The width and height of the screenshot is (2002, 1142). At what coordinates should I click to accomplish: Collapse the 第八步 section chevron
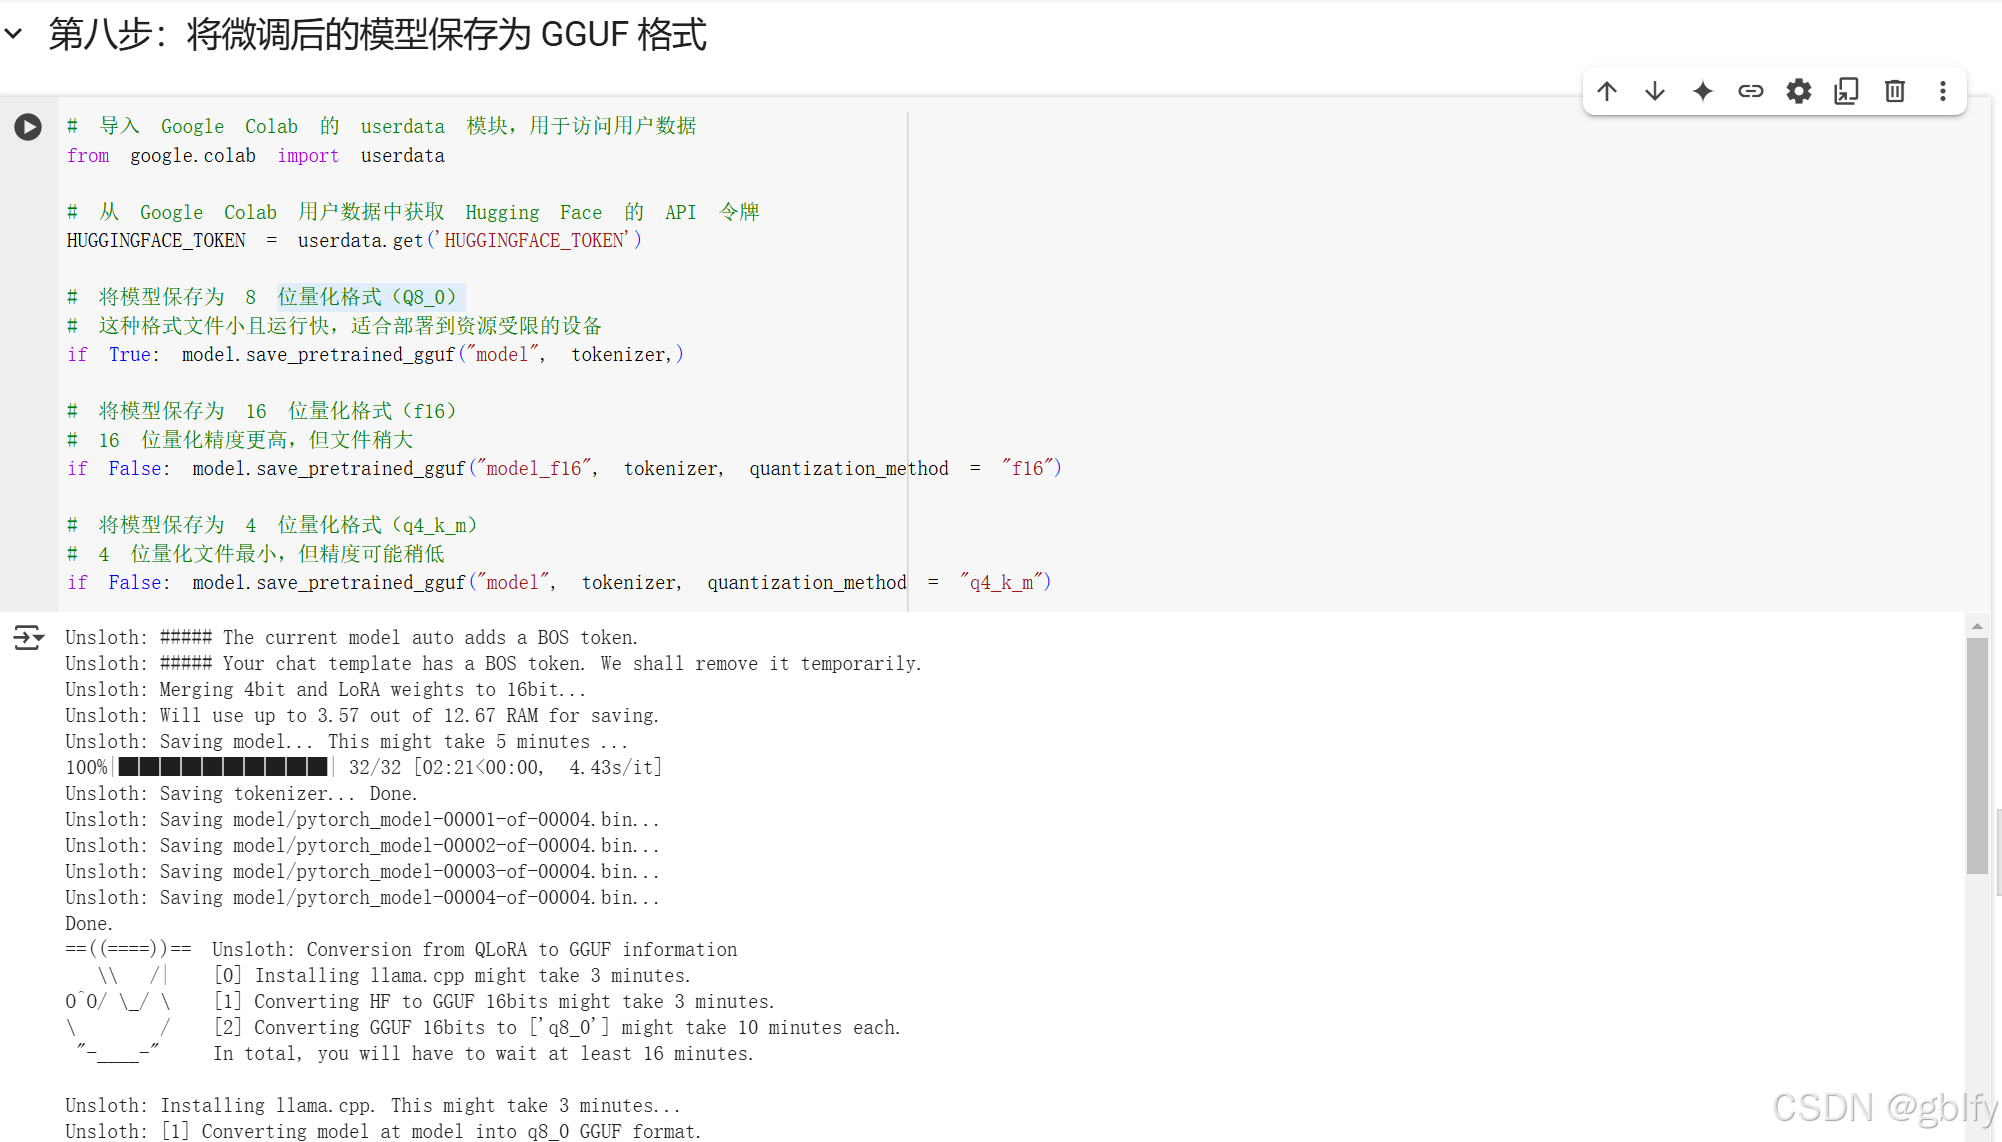14,34
